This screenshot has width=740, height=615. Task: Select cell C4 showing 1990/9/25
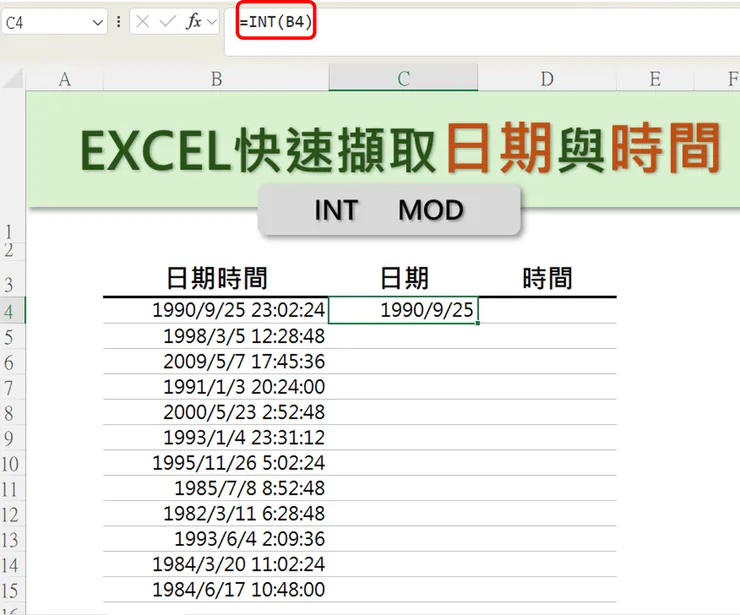(404, 310)
